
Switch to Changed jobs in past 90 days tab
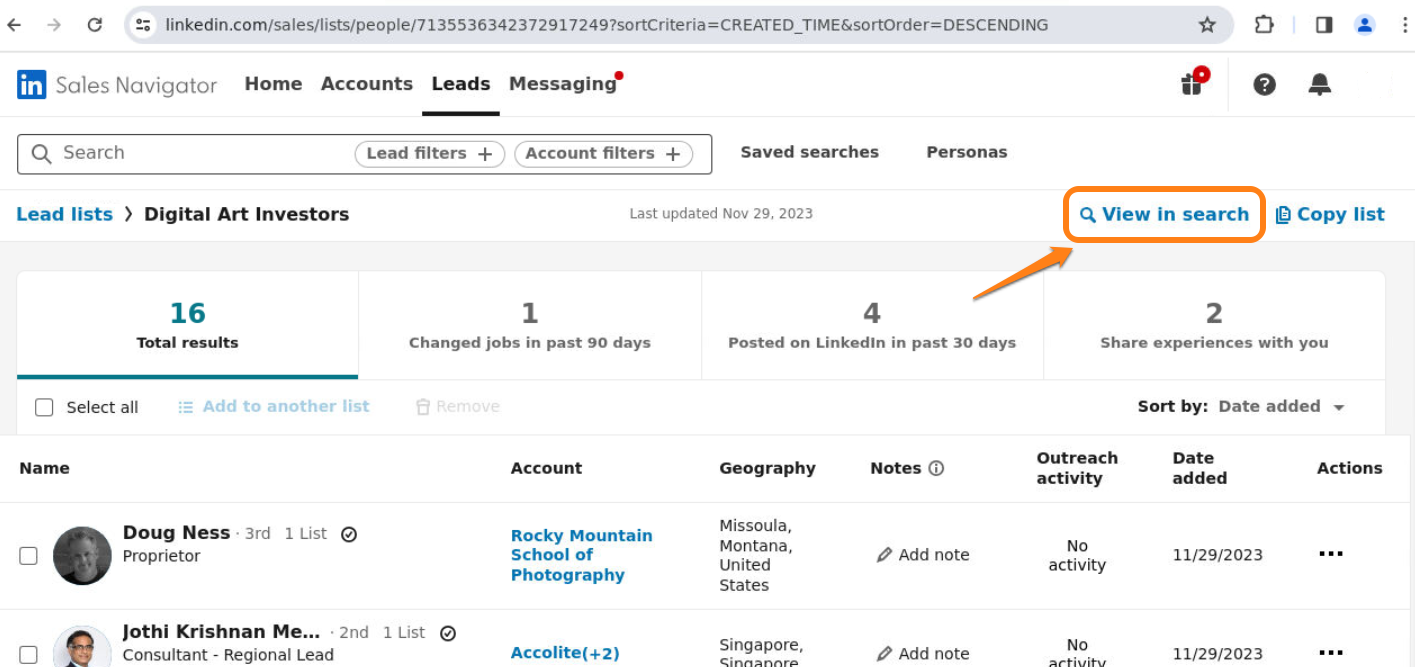(529, 326)
